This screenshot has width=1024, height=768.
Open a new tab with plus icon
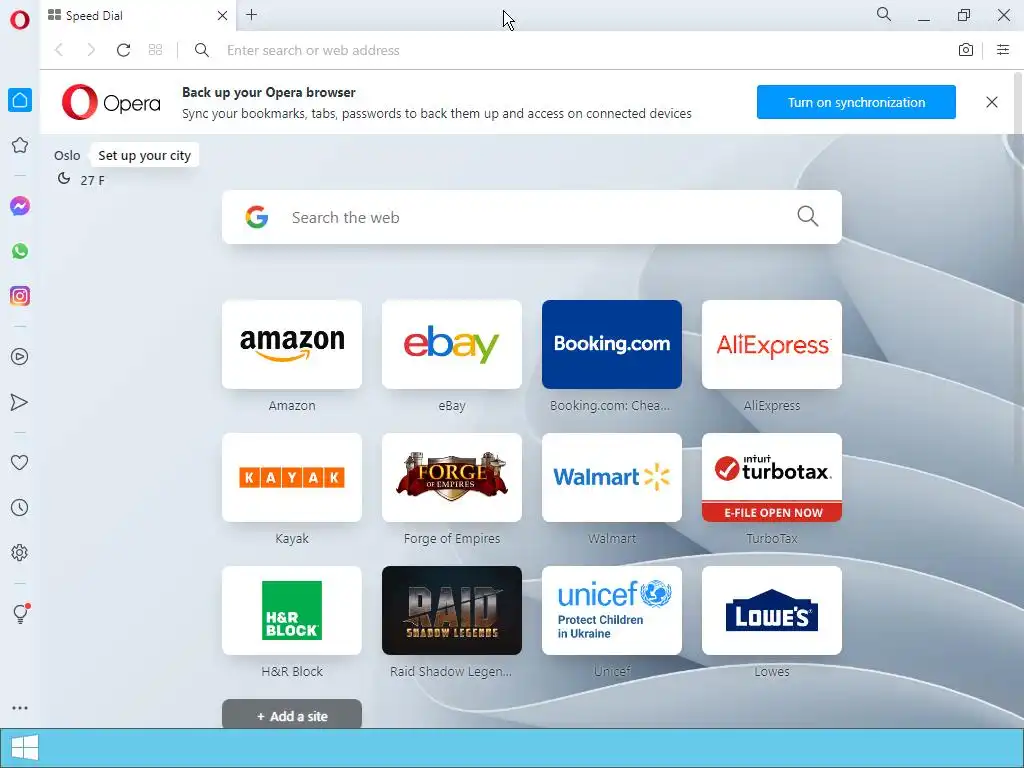[251, 15]
